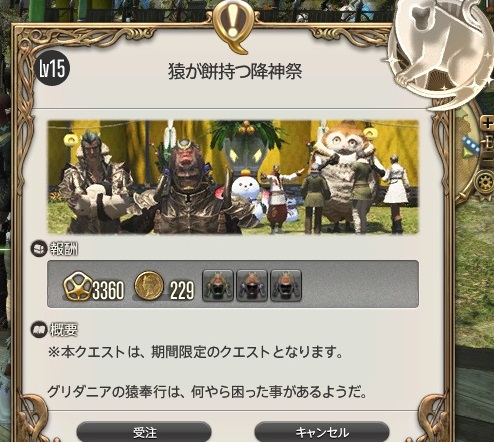Click the 報酬 rewards section icon

click(x=38, y=249)
